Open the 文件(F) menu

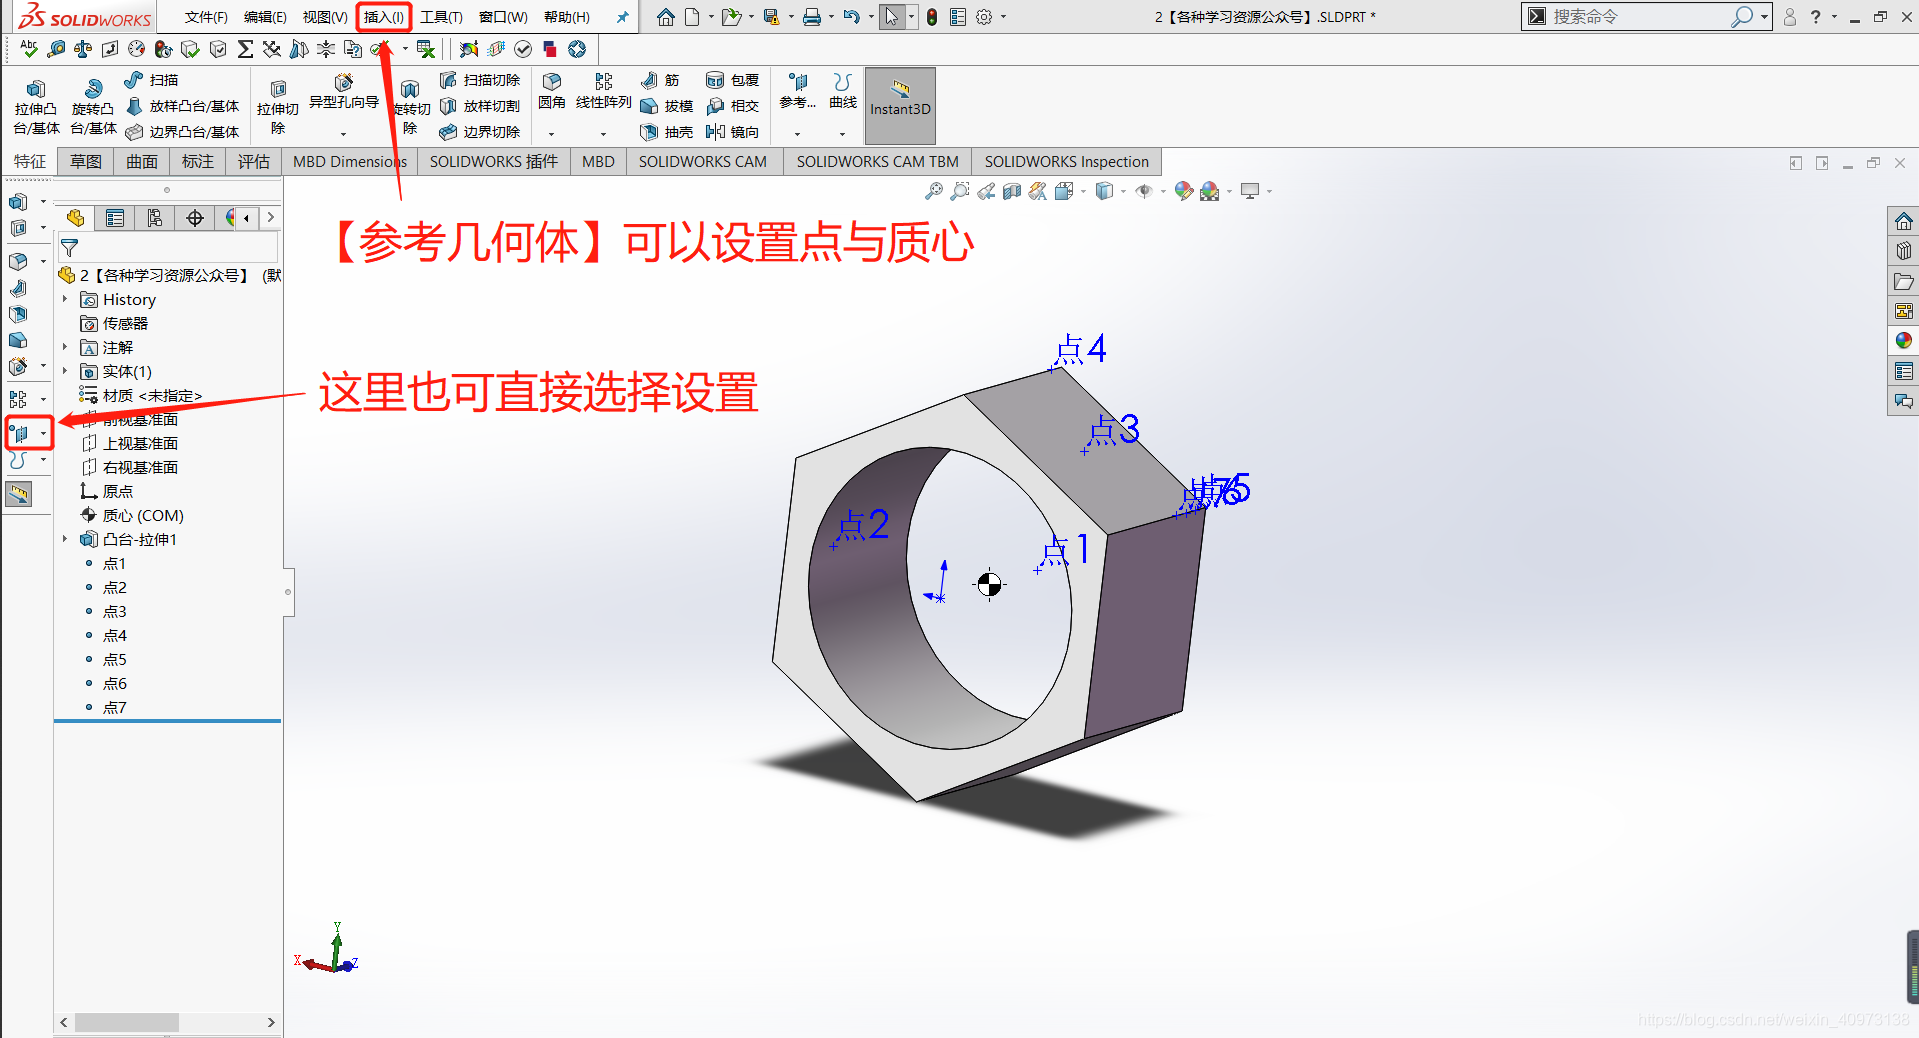[206, 17]
